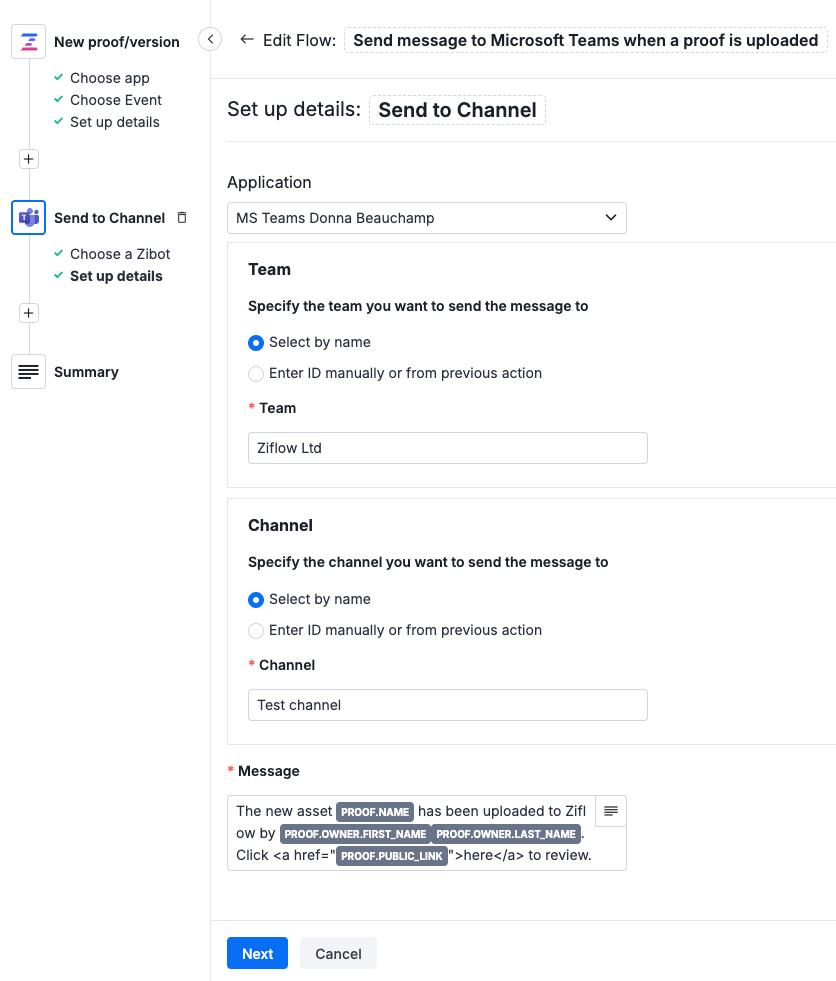Image resolution: width=836 pixels, height=981 pixels.
Task: Click the Microsoft Teams Send to Channel icon
Action: click(x=28, y=217)
